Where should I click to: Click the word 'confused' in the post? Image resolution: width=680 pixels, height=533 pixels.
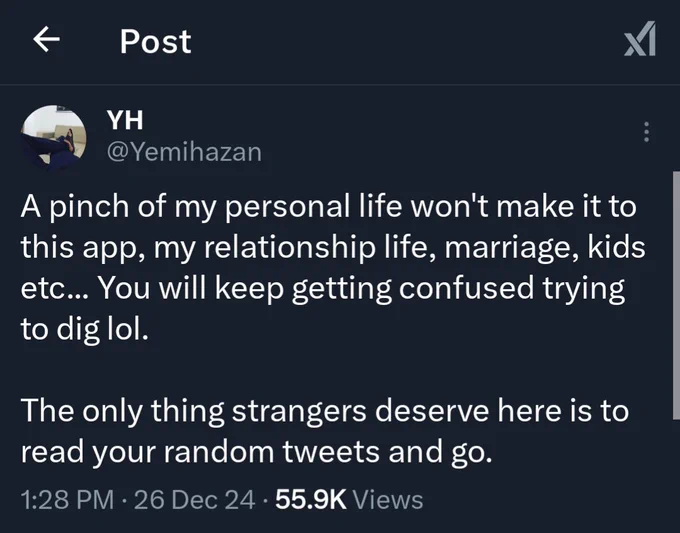(466, 288)
